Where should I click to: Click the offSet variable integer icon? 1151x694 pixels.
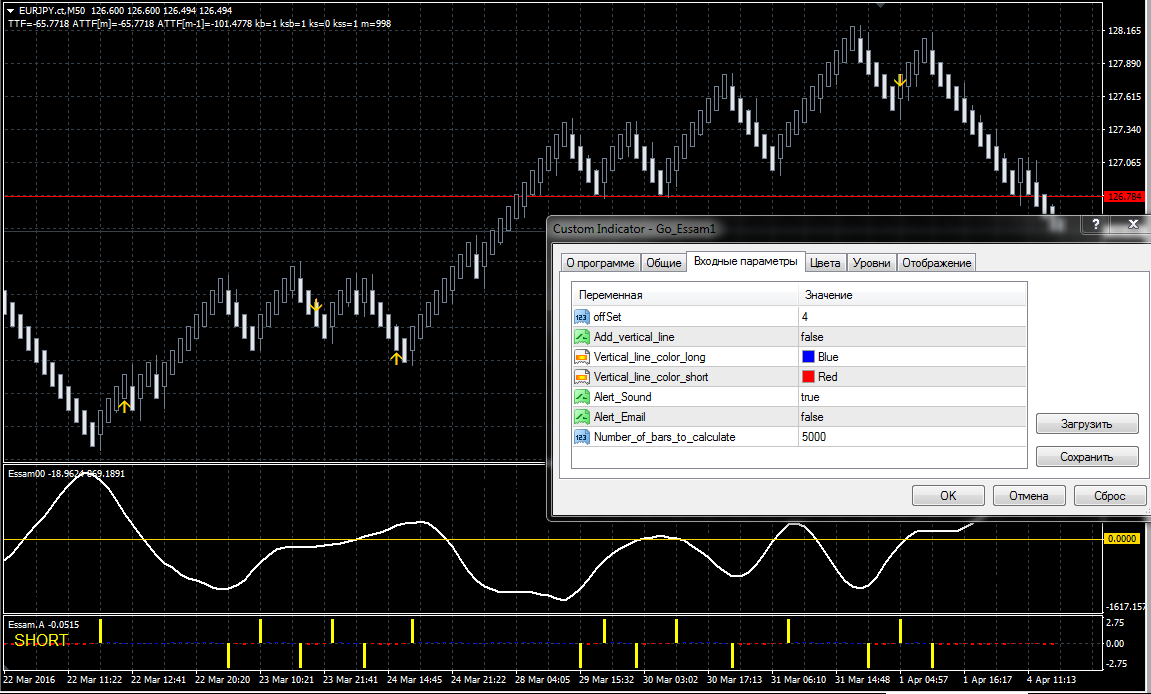[x=581, y=317]
